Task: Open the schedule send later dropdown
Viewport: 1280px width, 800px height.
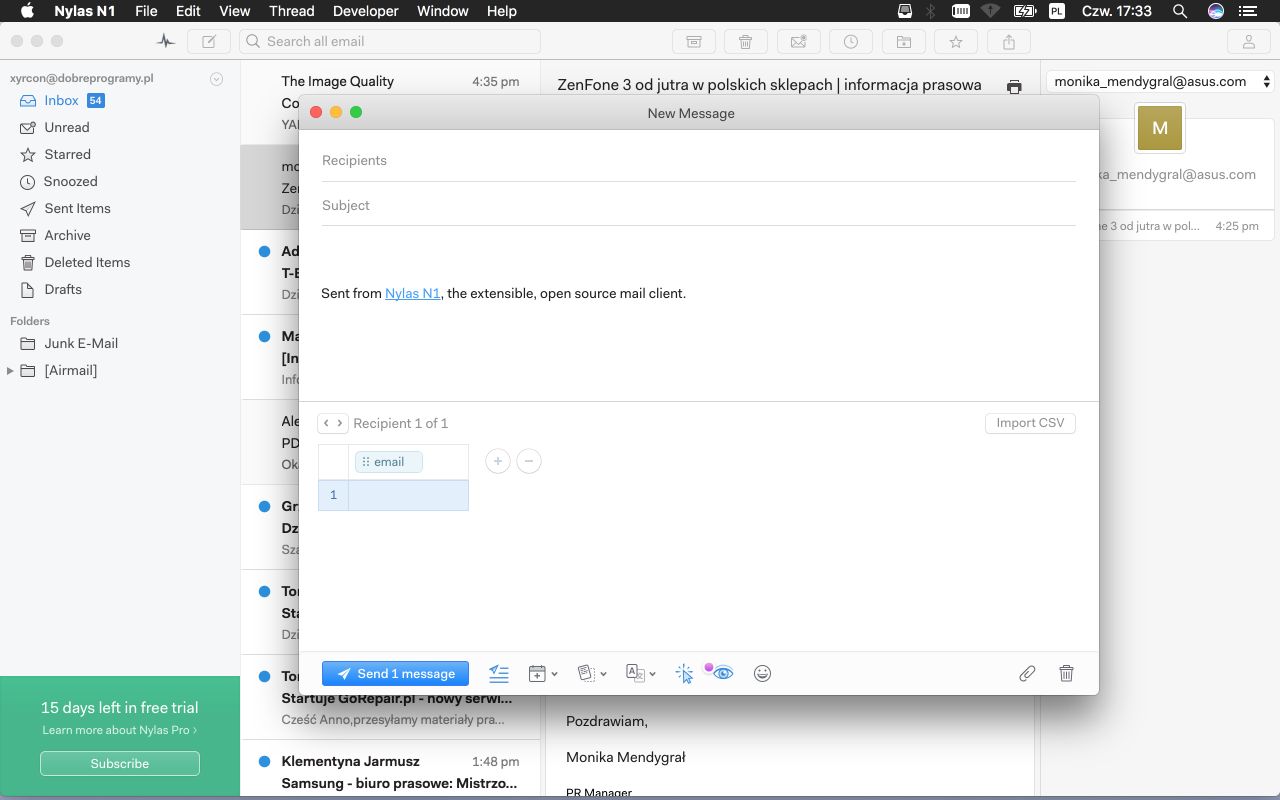Action: 543,674
